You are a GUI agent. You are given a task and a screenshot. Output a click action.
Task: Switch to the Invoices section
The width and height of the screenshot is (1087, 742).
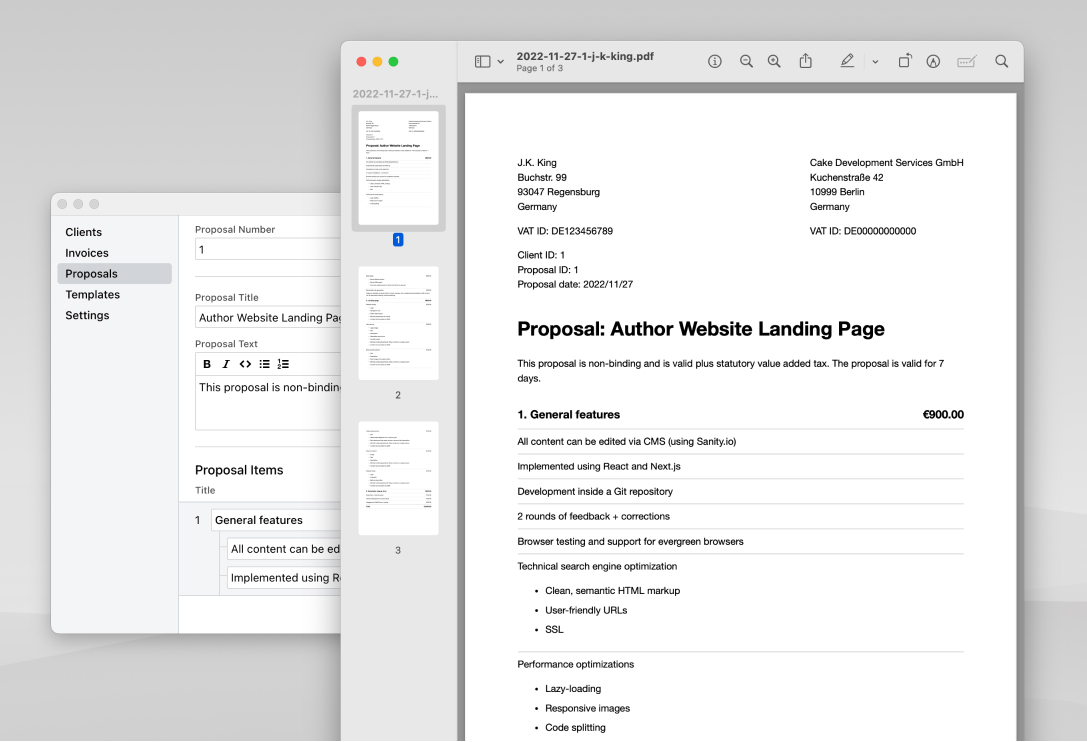(87, 253)
